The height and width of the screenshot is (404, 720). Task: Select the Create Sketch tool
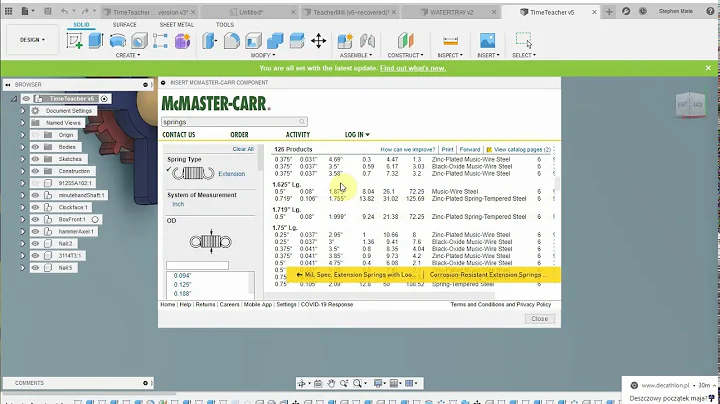pos(74,41)
